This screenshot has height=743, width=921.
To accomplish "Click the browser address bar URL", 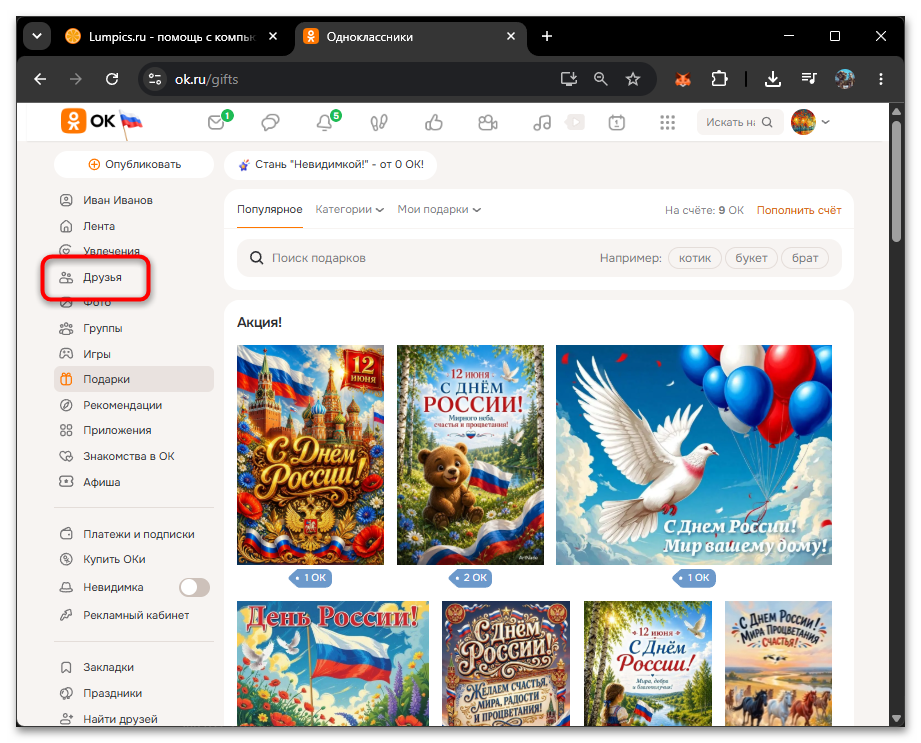I will click(206, 79).
